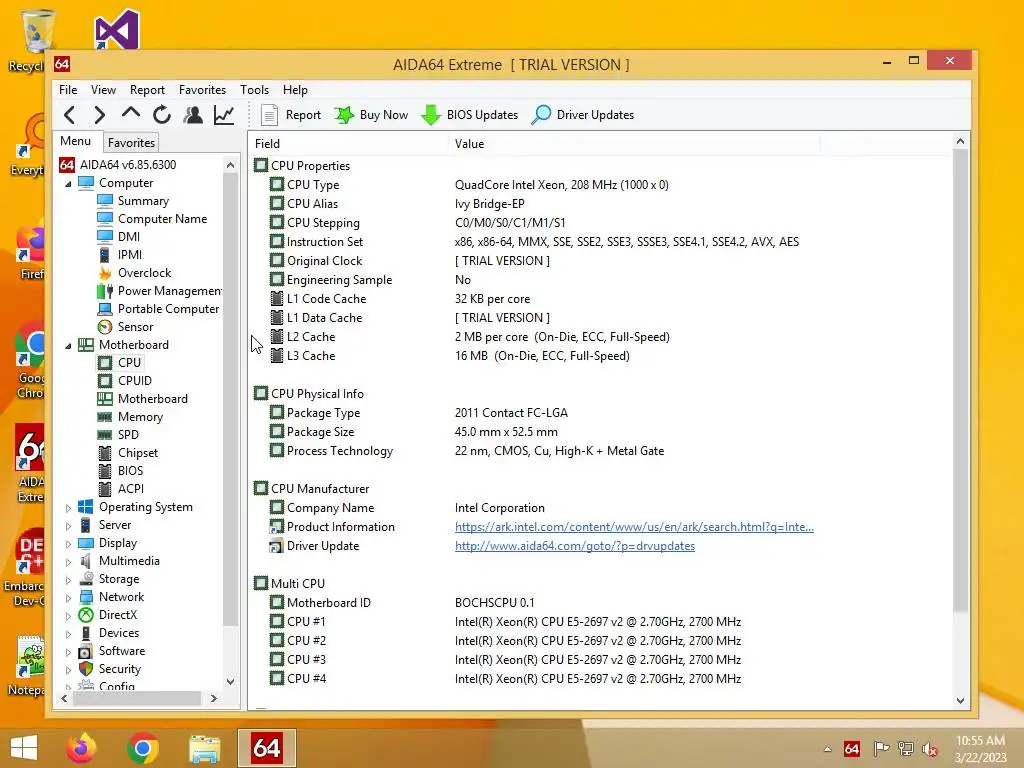1024x768 pixels.
Task: Expand the Server tree node
Action: pos(69,526)
